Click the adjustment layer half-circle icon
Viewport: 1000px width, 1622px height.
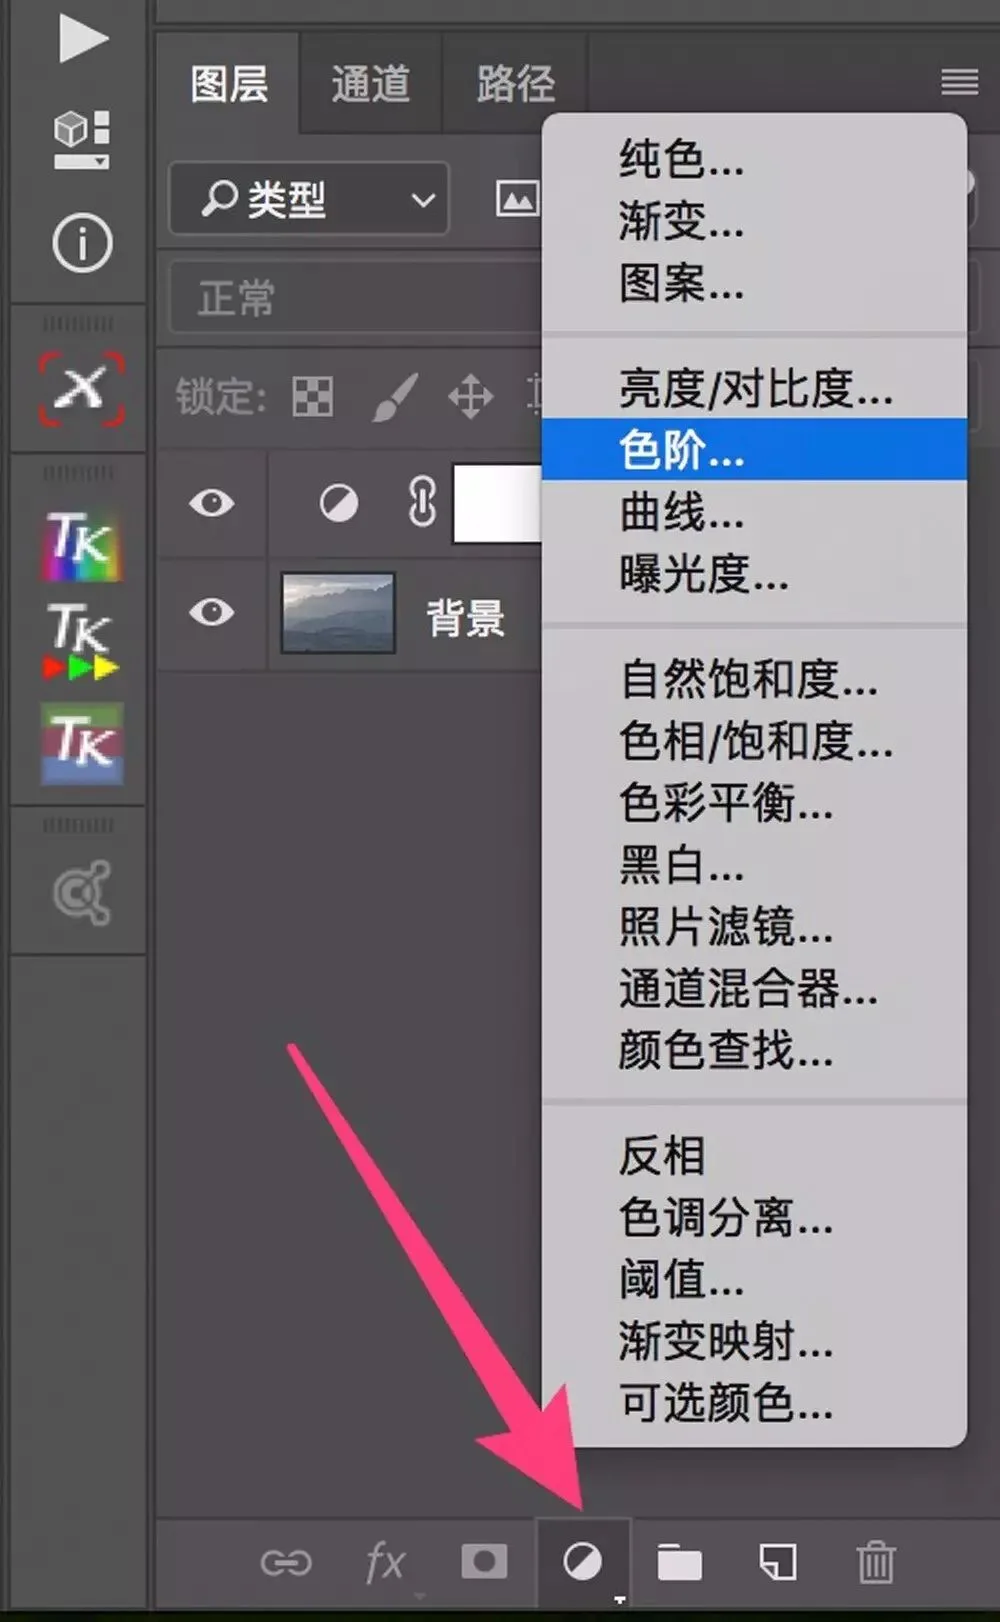click(339, 503)
